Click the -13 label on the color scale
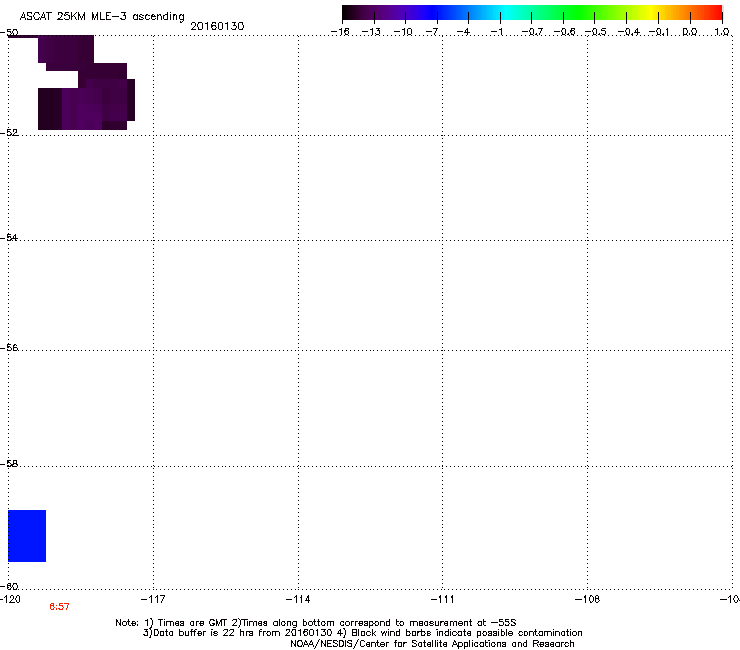 [x=371, y=32]
